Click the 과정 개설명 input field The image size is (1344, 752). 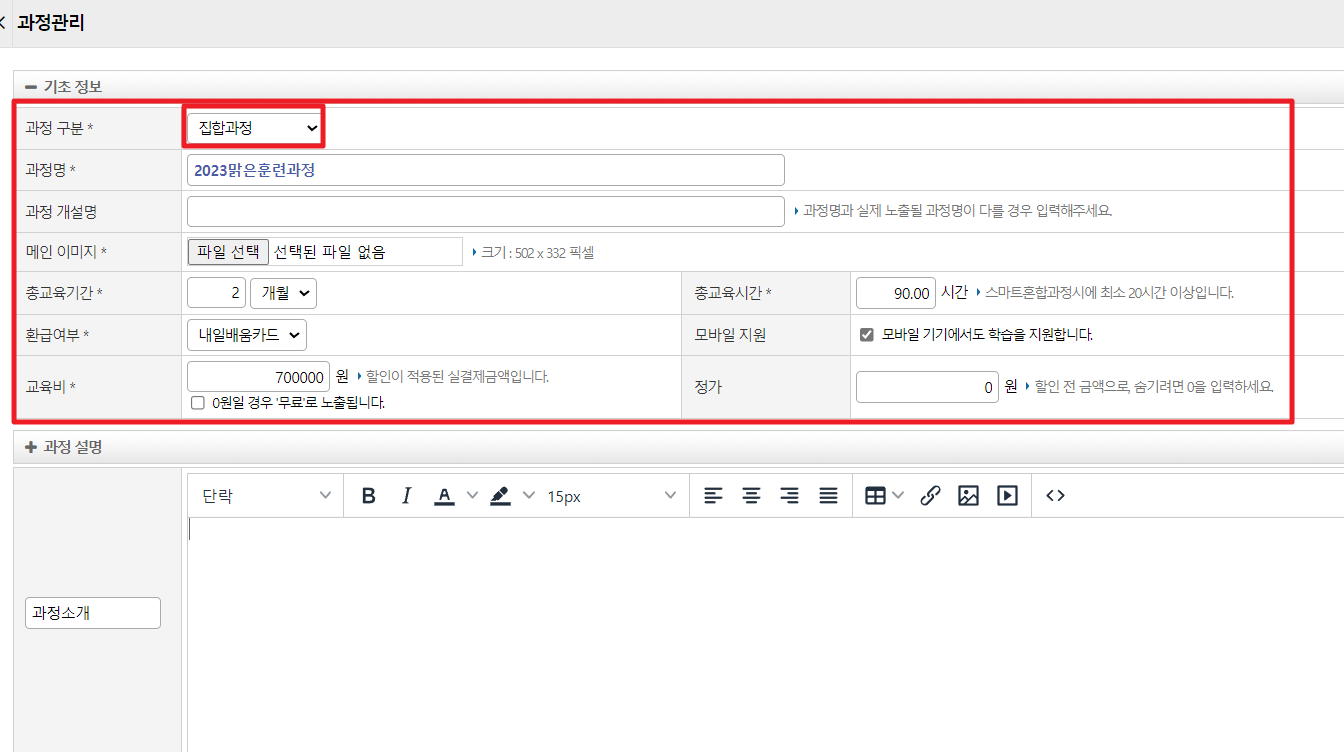485,211
